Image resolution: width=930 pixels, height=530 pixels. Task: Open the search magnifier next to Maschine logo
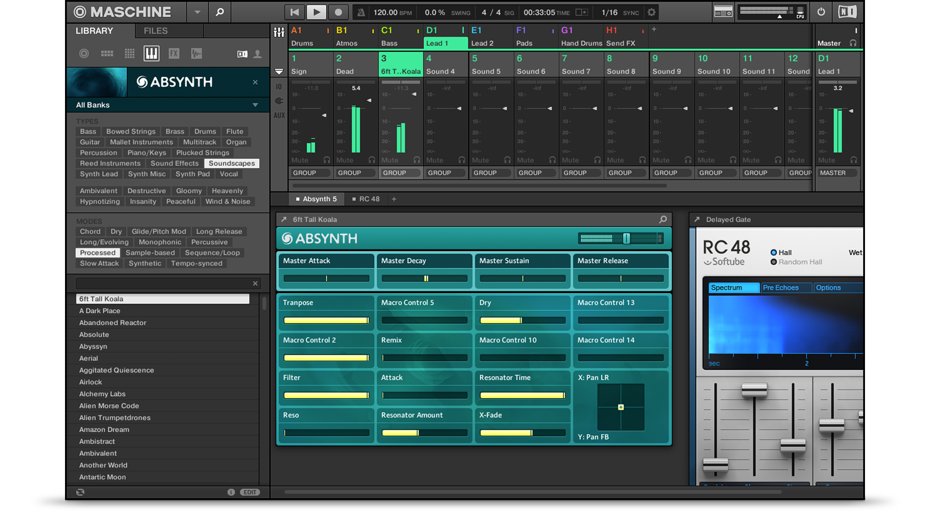tap(220, 12)
